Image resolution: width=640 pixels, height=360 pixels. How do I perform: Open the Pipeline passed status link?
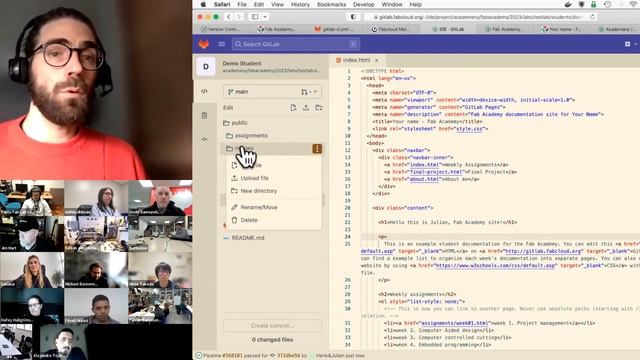(236, 356)
